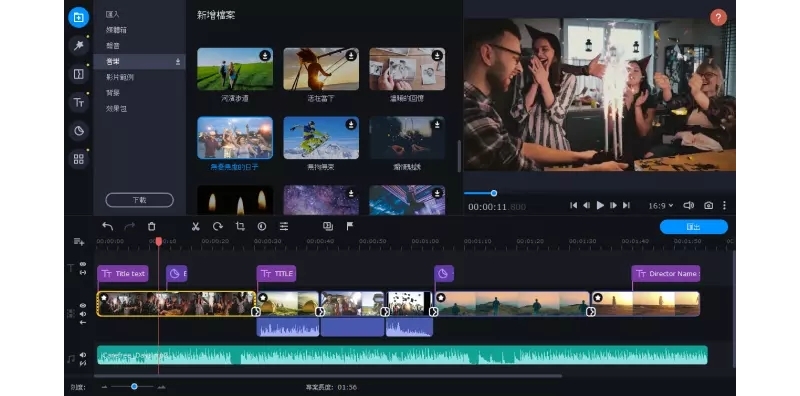This screenshot has height=396, width=800.
Task: Select the 背景 sidebar category
Action: click(113, 93)
